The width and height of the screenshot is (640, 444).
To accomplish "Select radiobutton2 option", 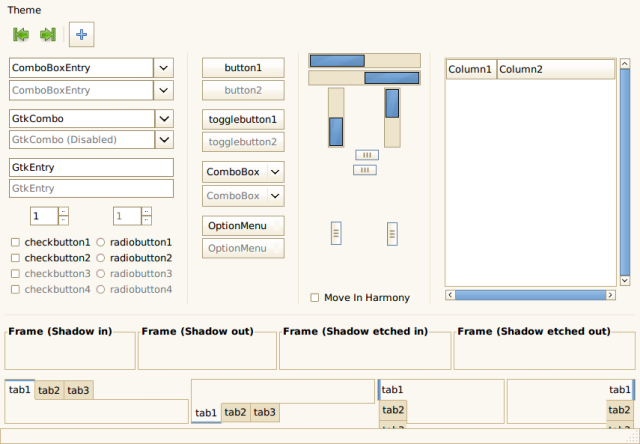I will (101, 258).
